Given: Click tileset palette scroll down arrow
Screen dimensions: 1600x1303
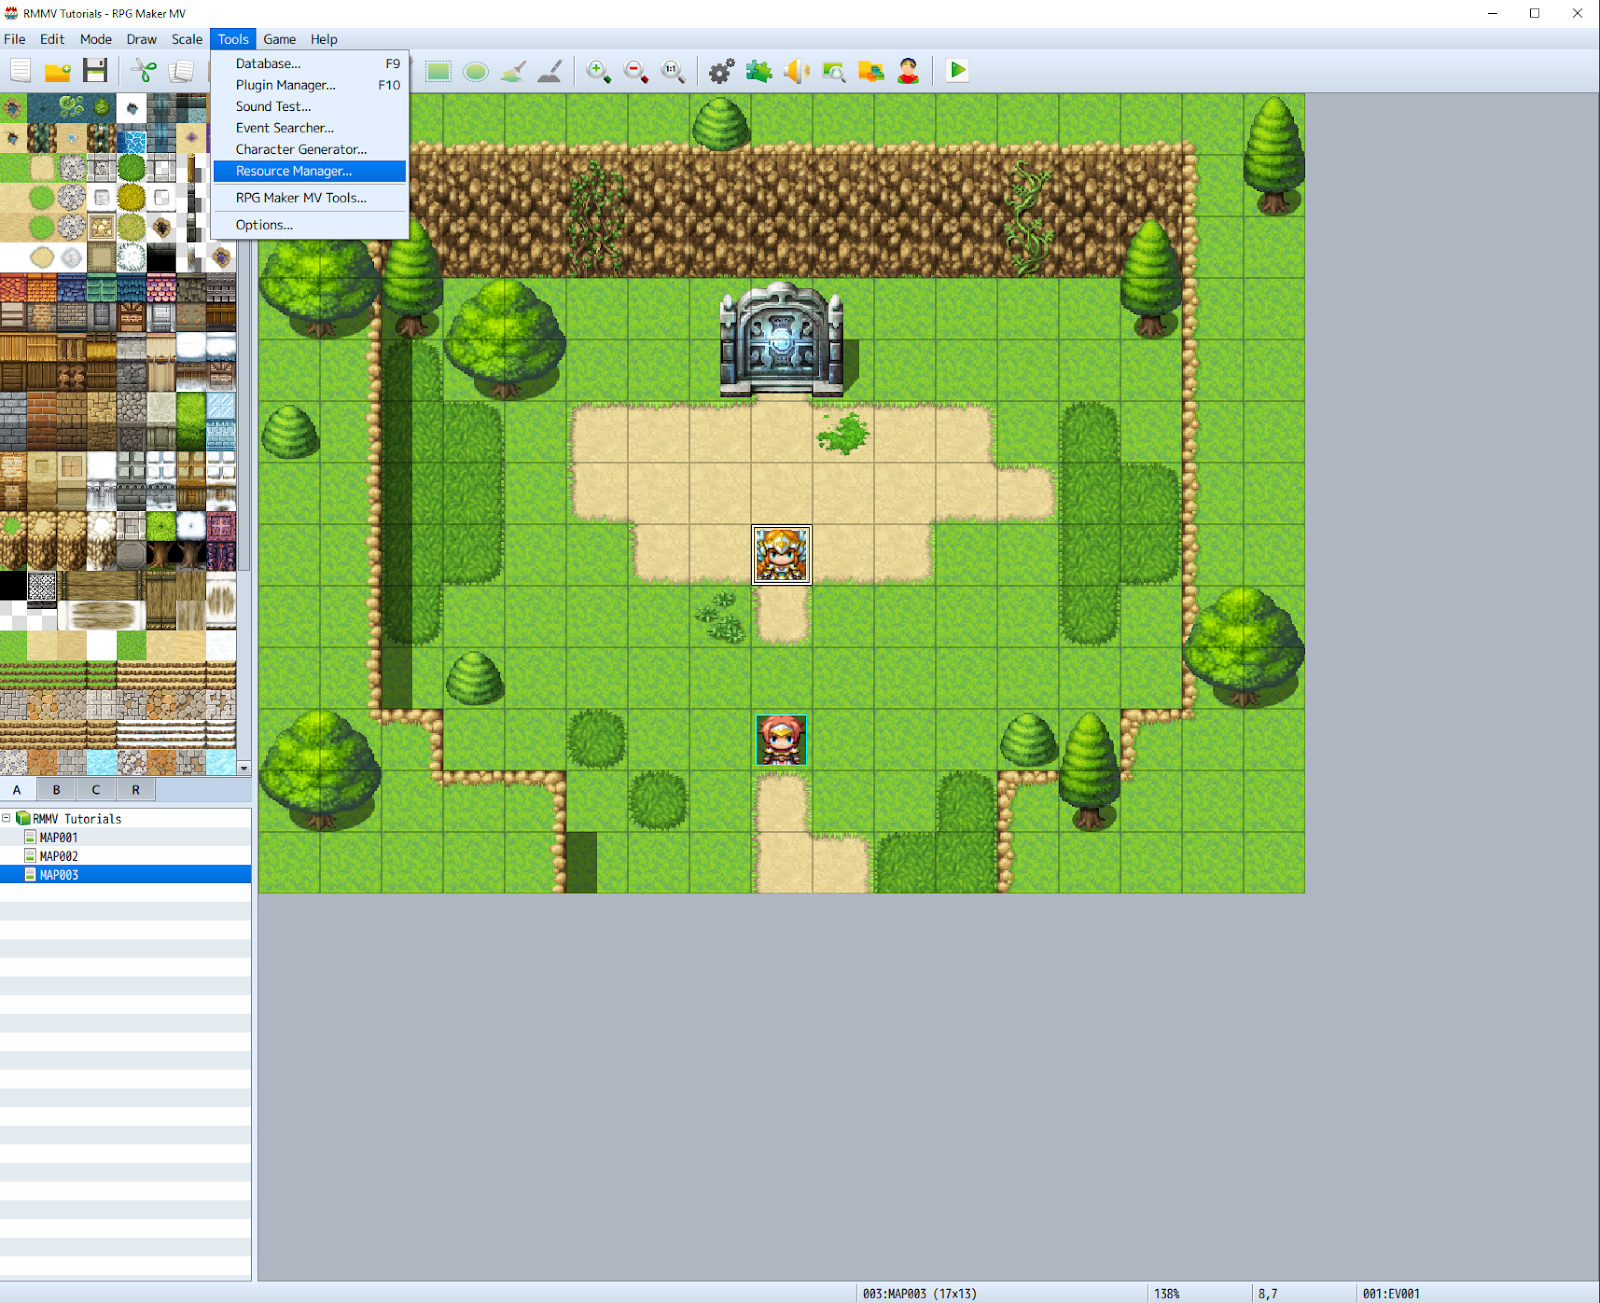Looking at the screenshot, I should (244, 768).
